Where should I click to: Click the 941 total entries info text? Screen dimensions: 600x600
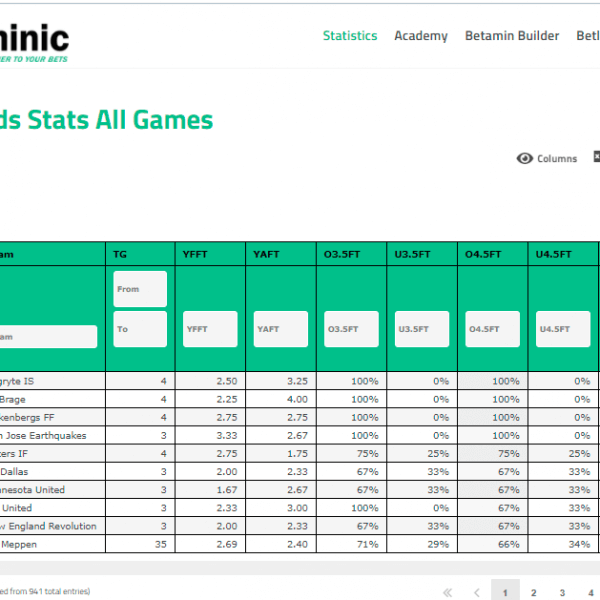pyautogui.click(x=45, y=591)
